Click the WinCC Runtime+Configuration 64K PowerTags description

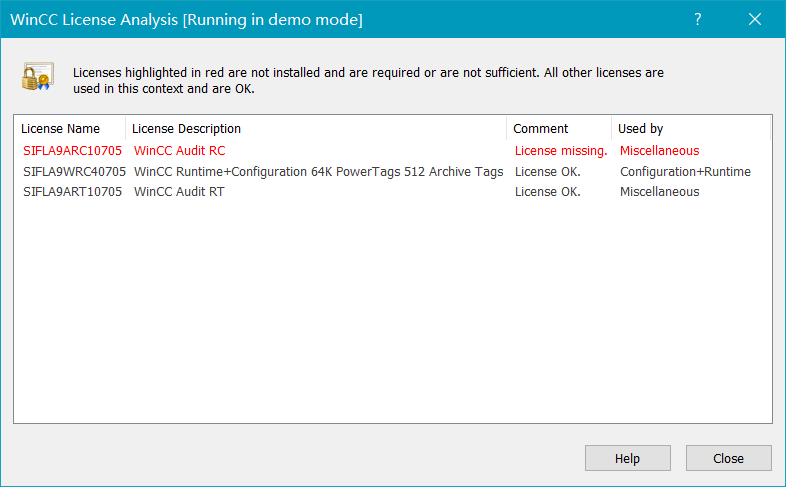click(318, 172)
